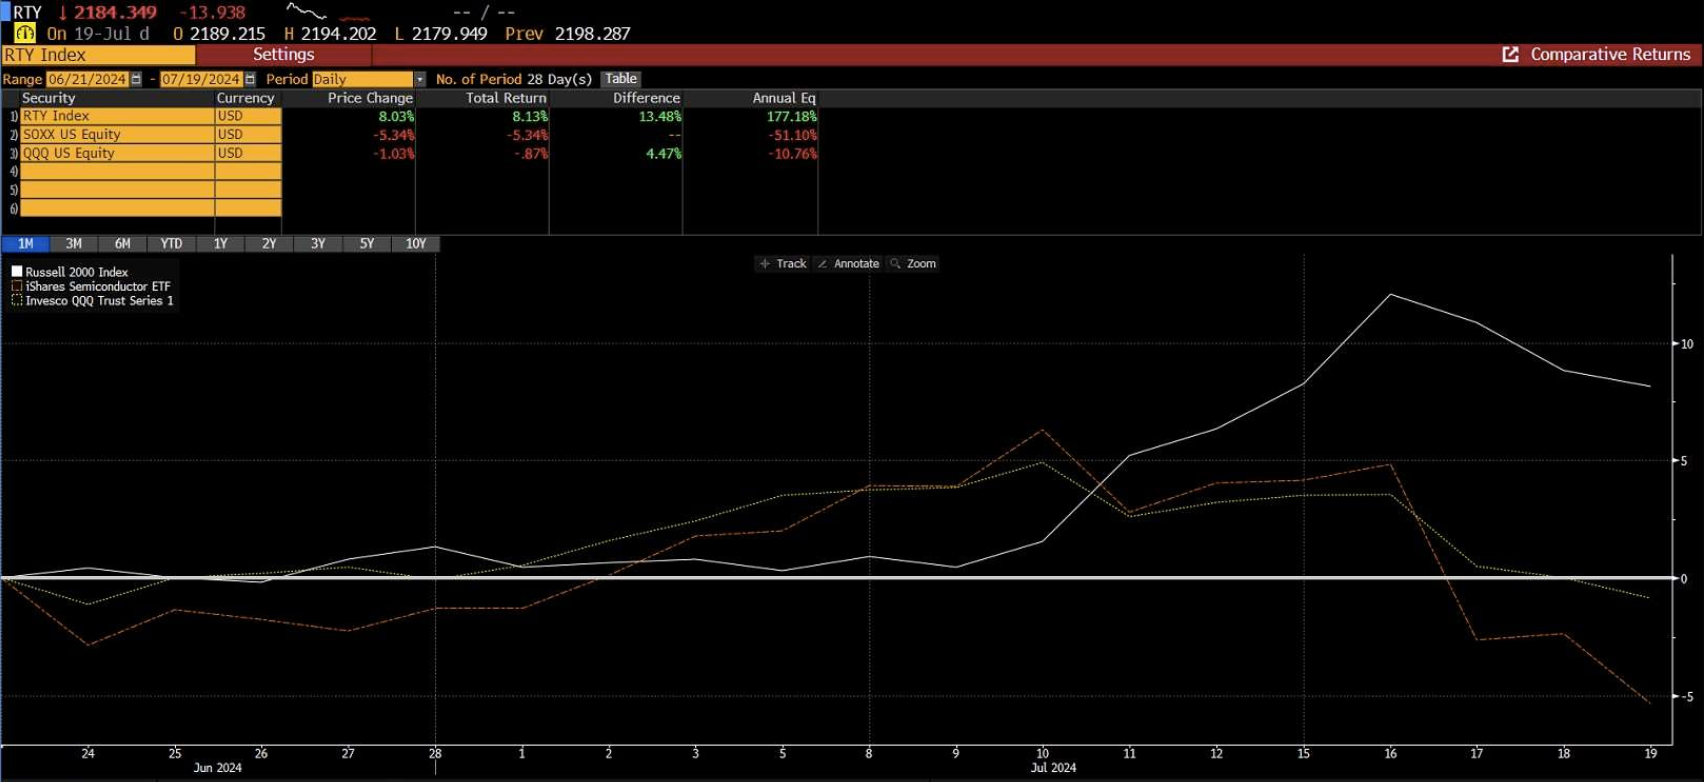1704x782 pixels.
Task: Select the 1M range tab
Action: [x=25, y=244]
